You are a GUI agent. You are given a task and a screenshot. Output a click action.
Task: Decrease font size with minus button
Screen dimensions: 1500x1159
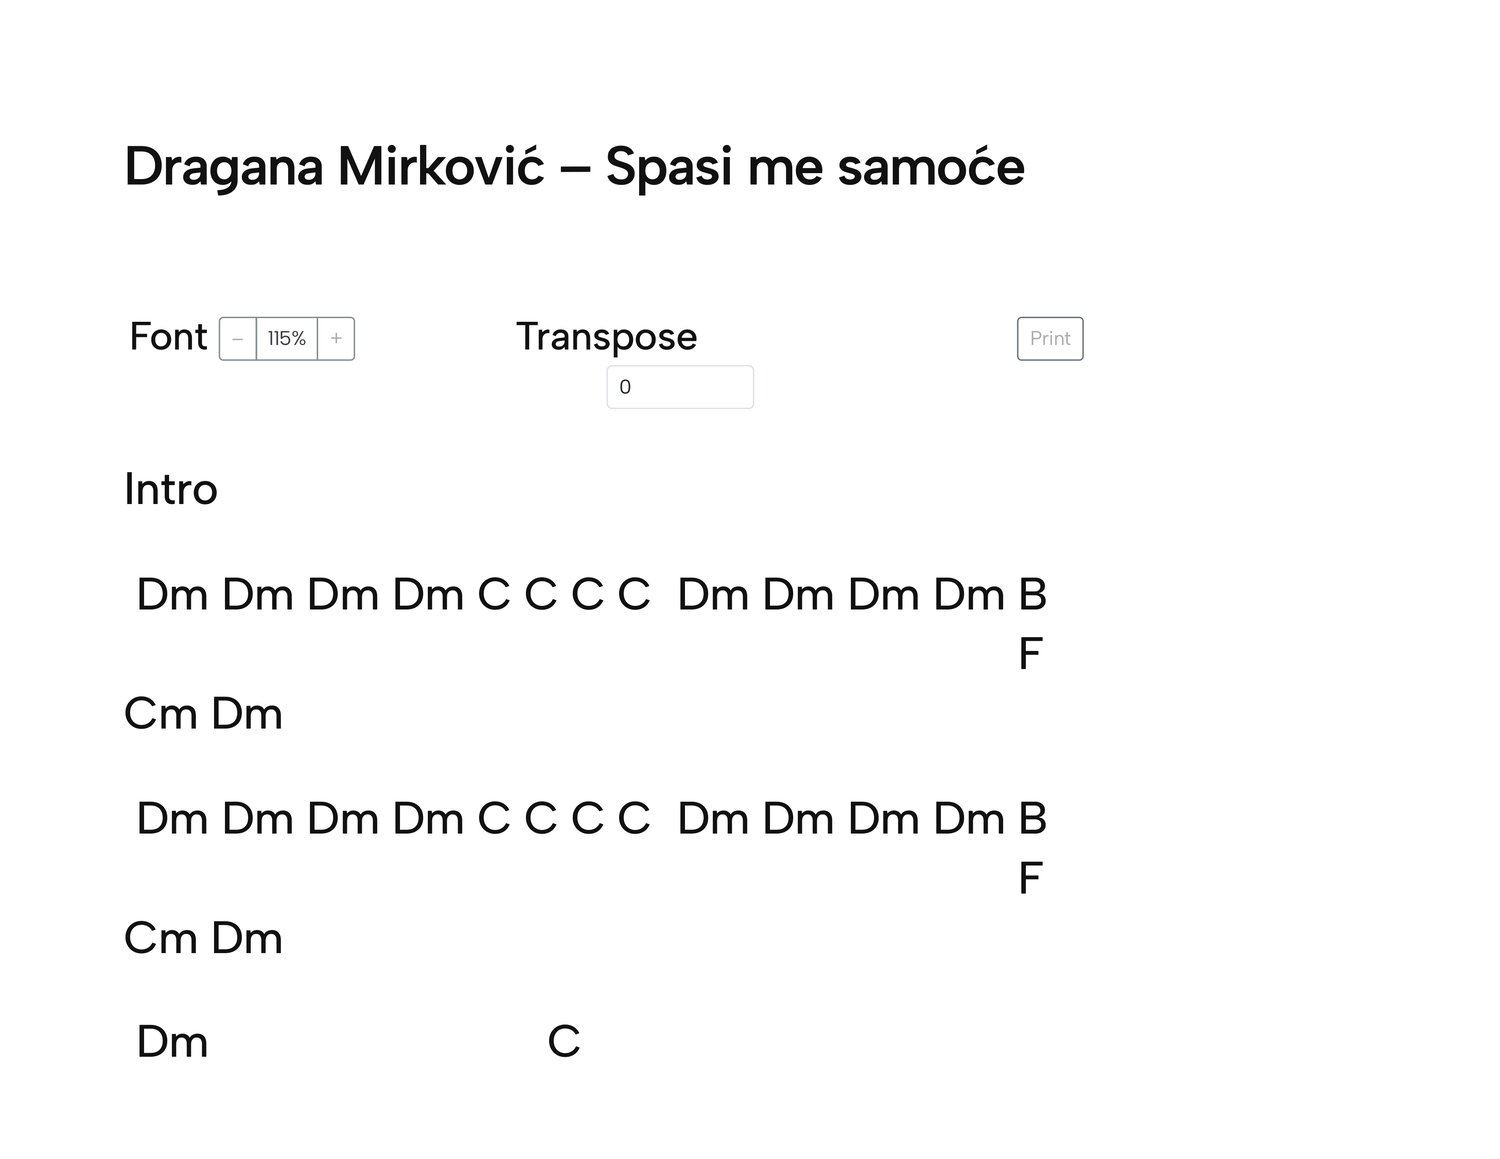tap(238, 339)
